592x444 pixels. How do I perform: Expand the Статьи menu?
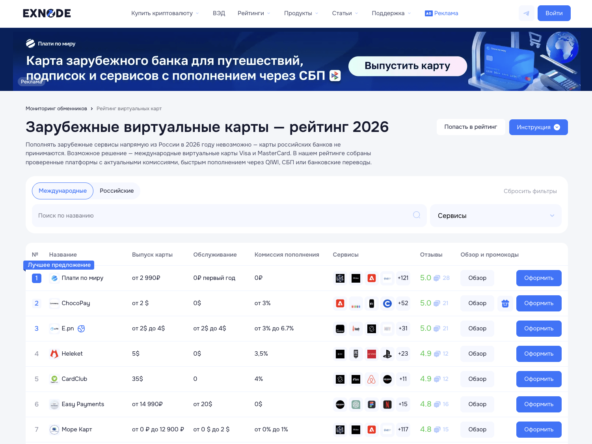point(345,13)
